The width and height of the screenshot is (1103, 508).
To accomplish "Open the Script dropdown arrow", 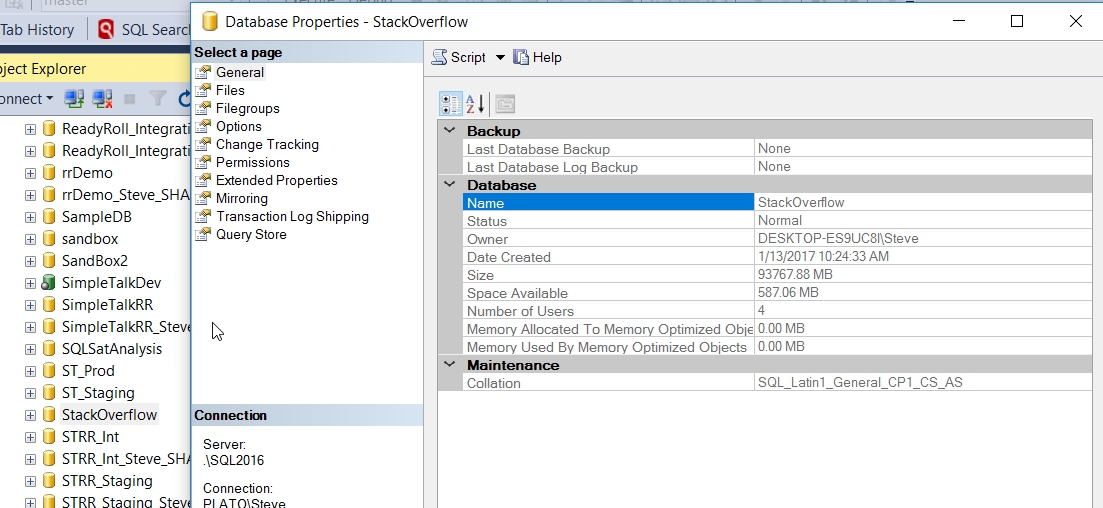I will pos(501,58).
